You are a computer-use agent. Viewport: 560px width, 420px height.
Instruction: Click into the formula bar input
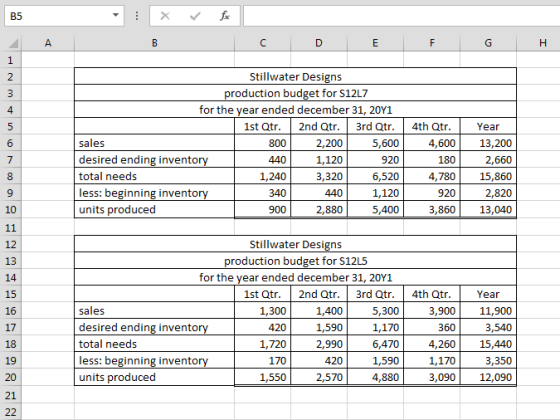[401, 16]
